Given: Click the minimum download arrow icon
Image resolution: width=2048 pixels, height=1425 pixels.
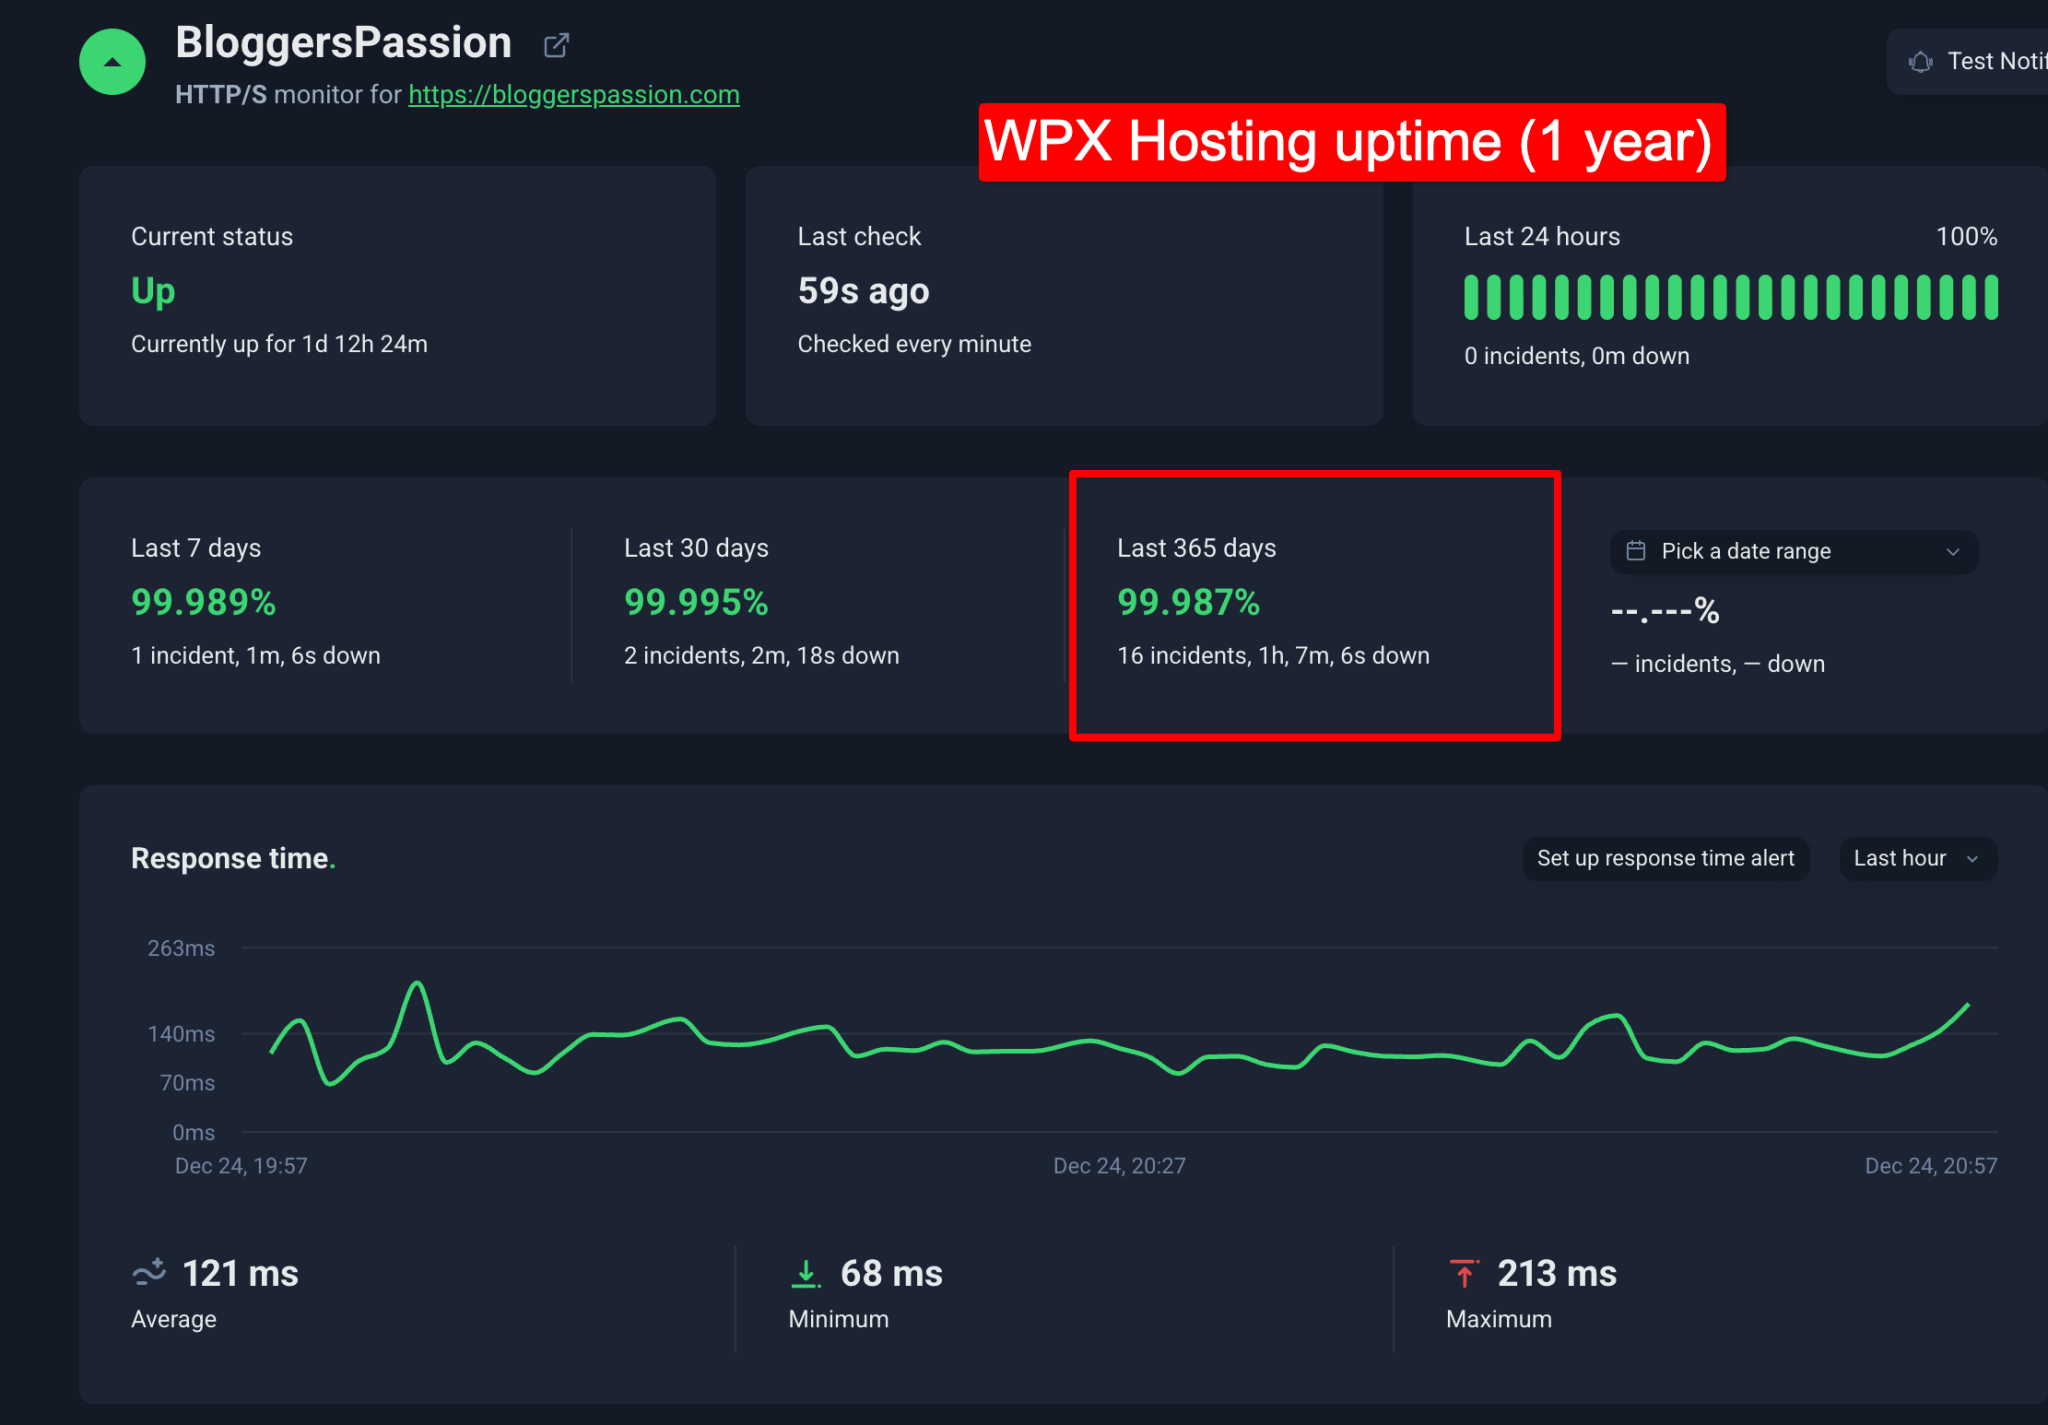Looking at the screenshot, I should [x=806, y=1273].
